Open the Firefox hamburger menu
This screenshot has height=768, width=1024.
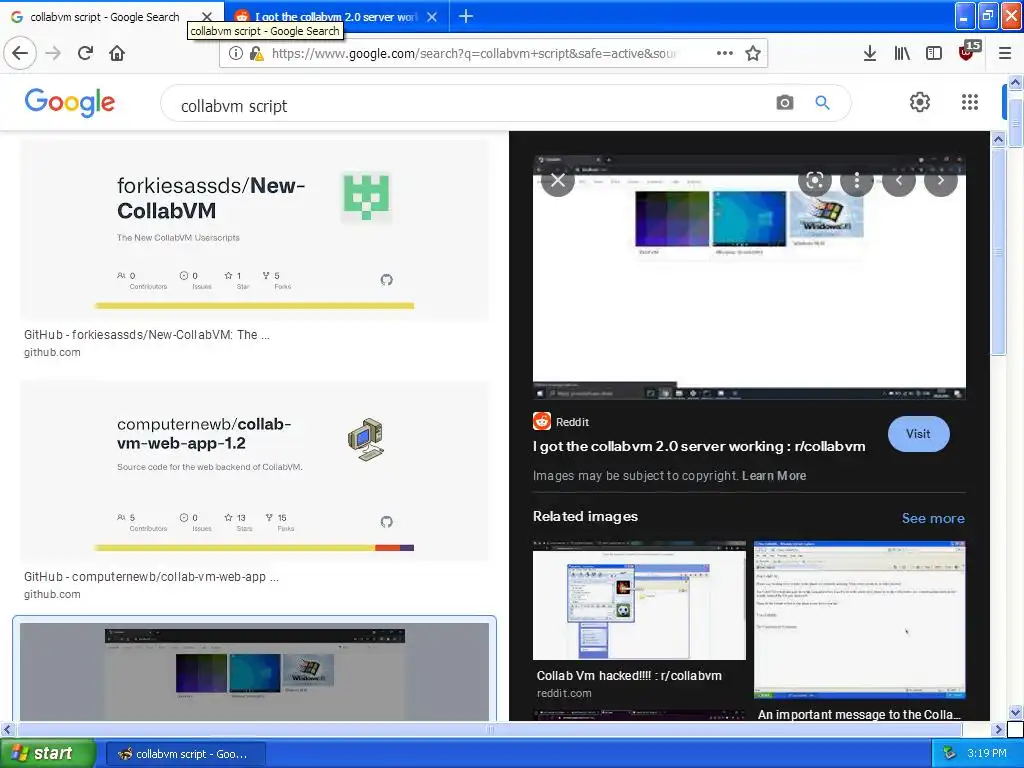1005,53
